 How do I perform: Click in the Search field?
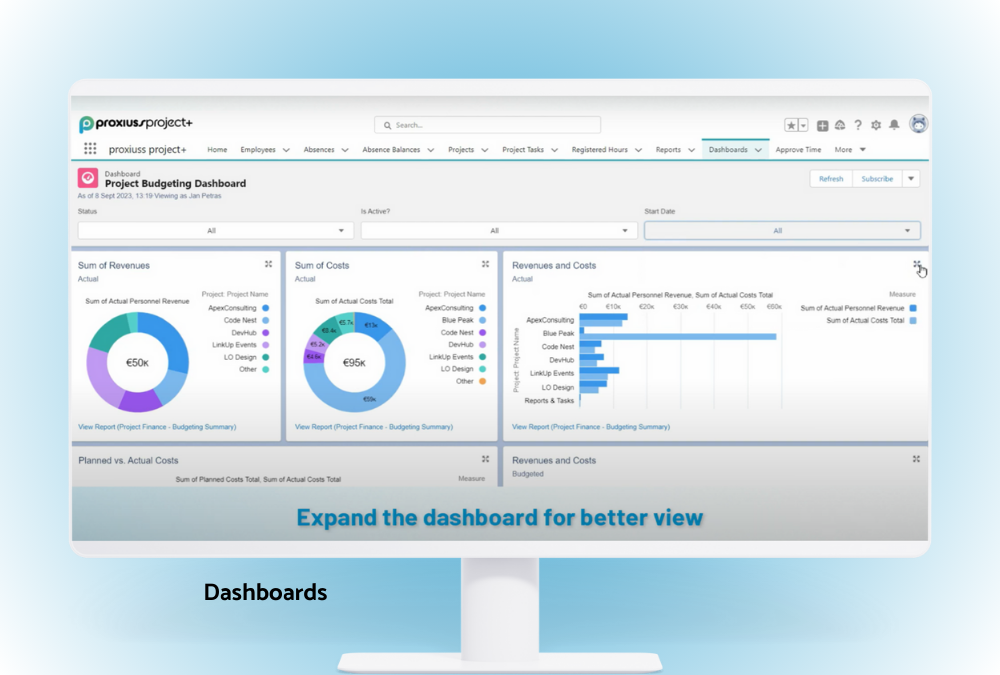(x=488, y=125)
